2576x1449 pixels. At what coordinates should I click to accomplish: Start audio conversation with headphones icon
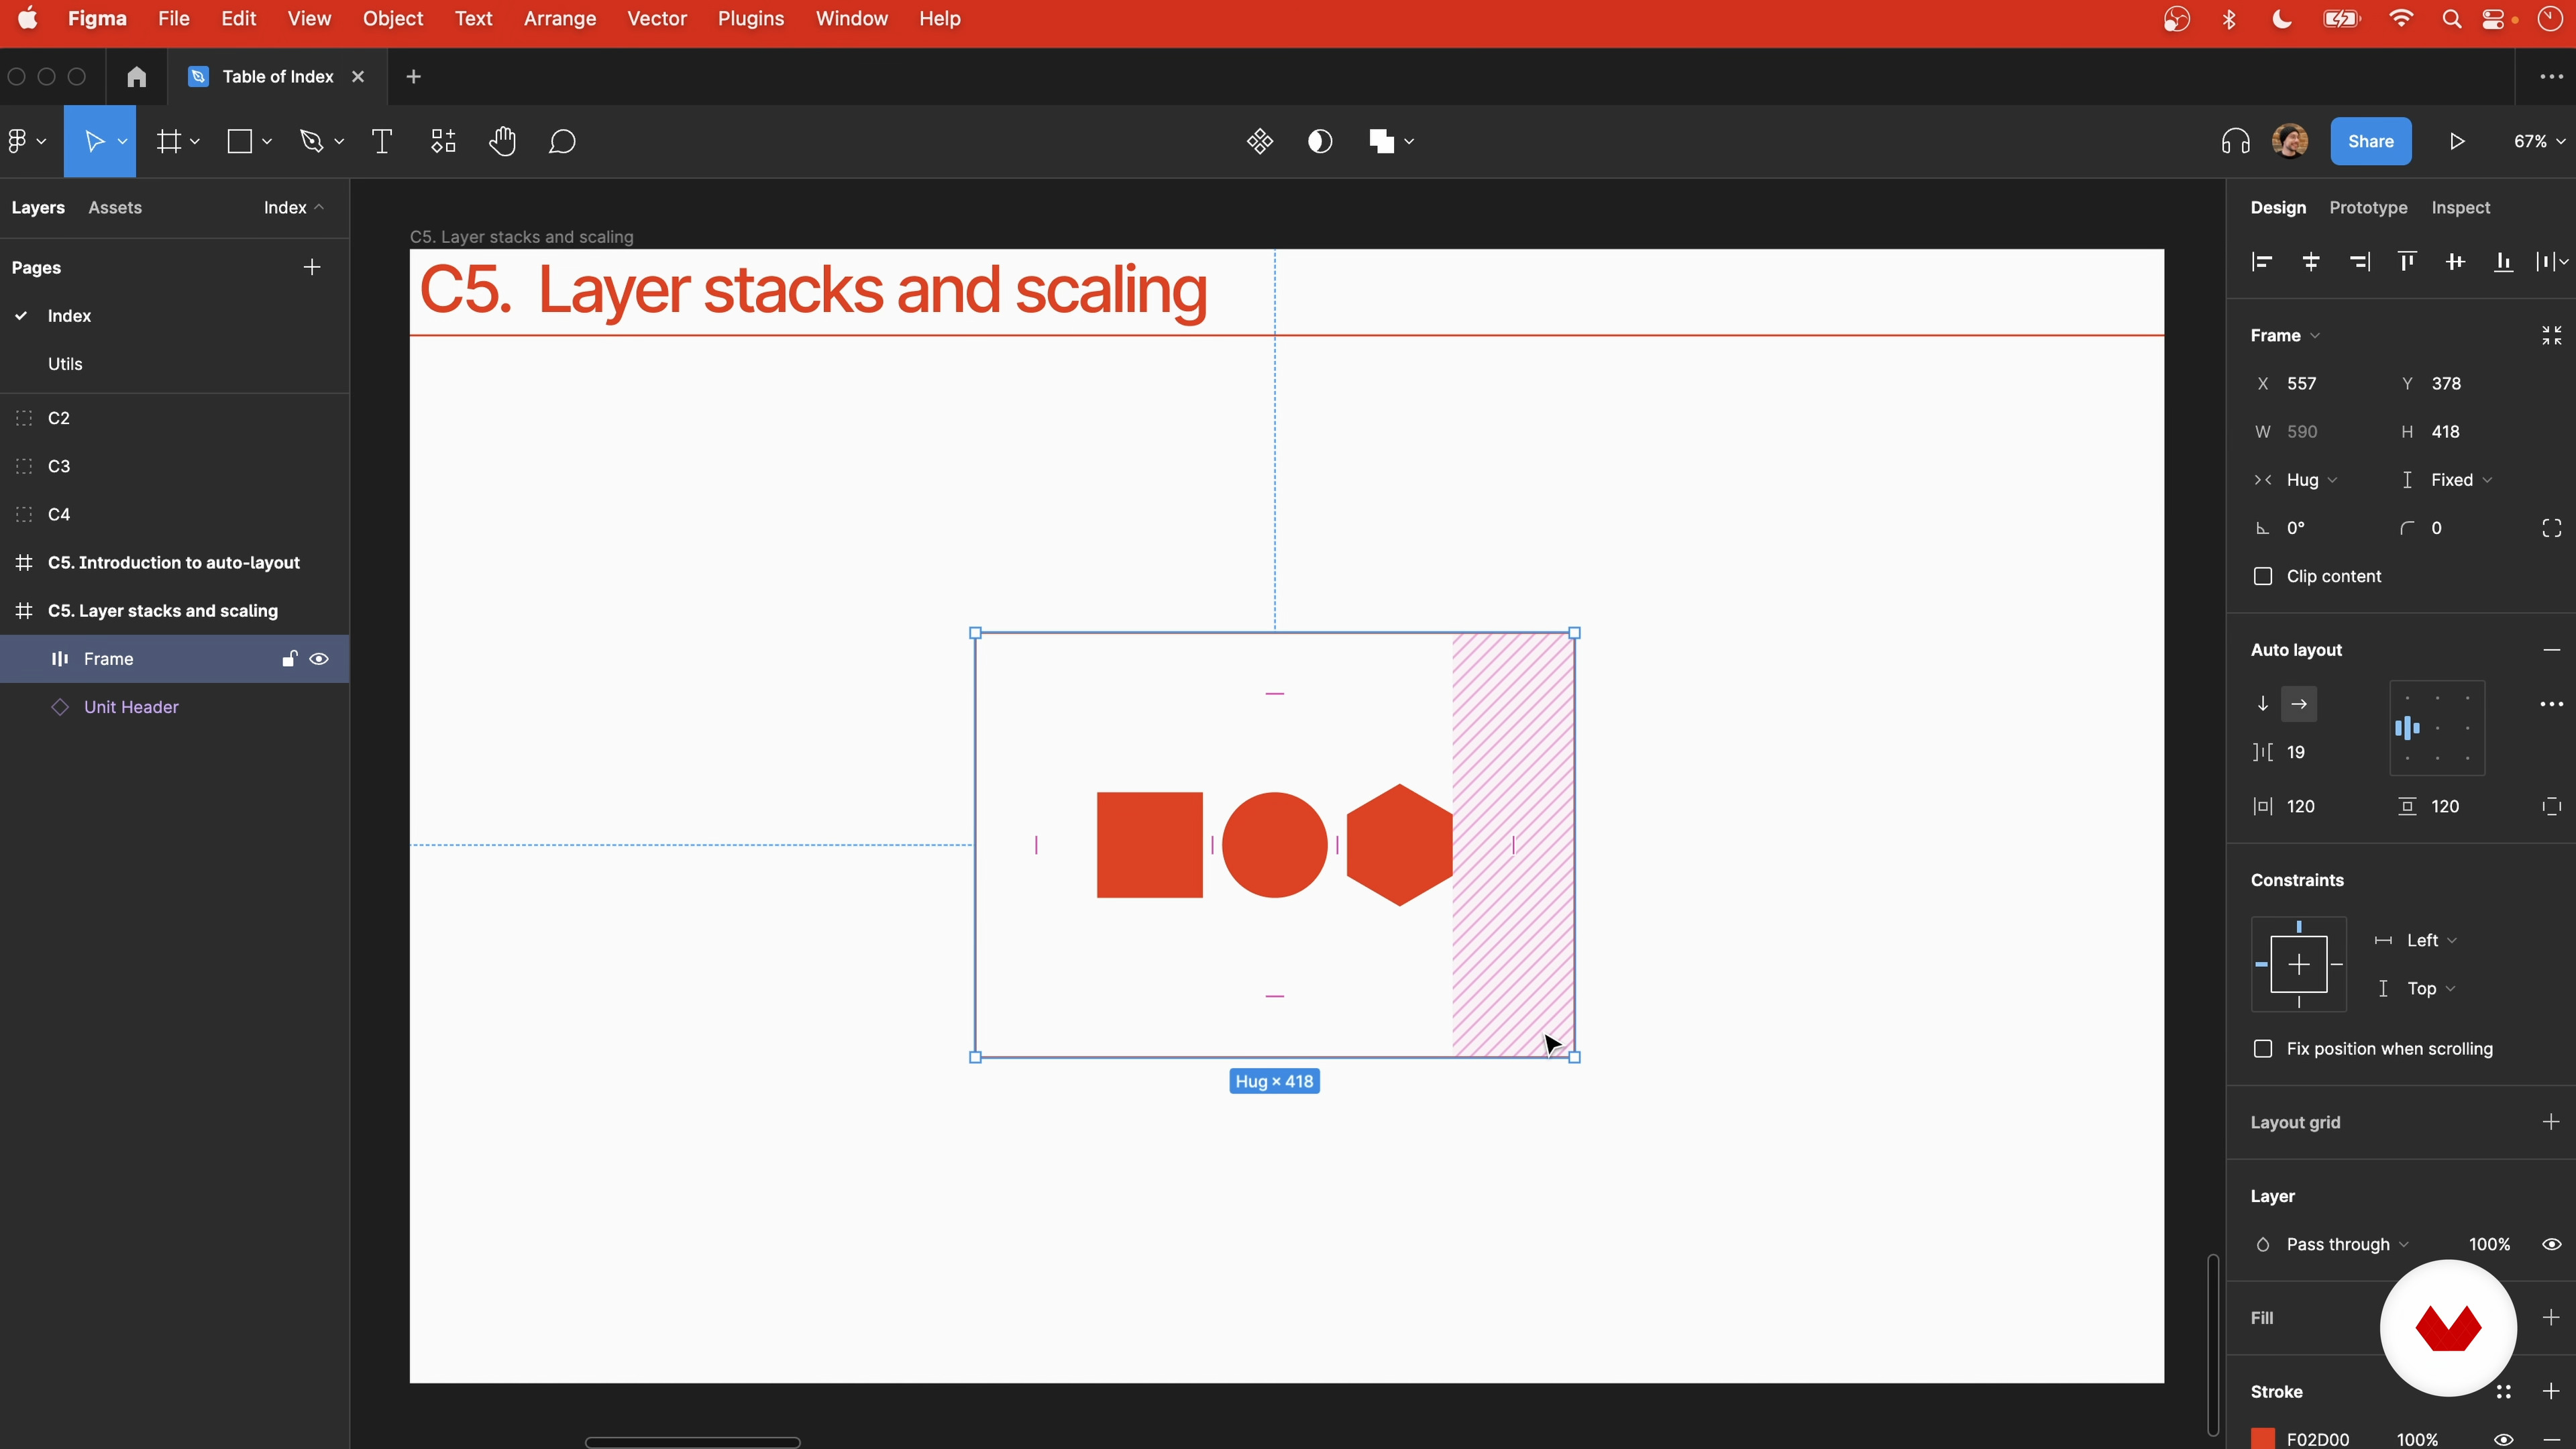[2236, 141]
